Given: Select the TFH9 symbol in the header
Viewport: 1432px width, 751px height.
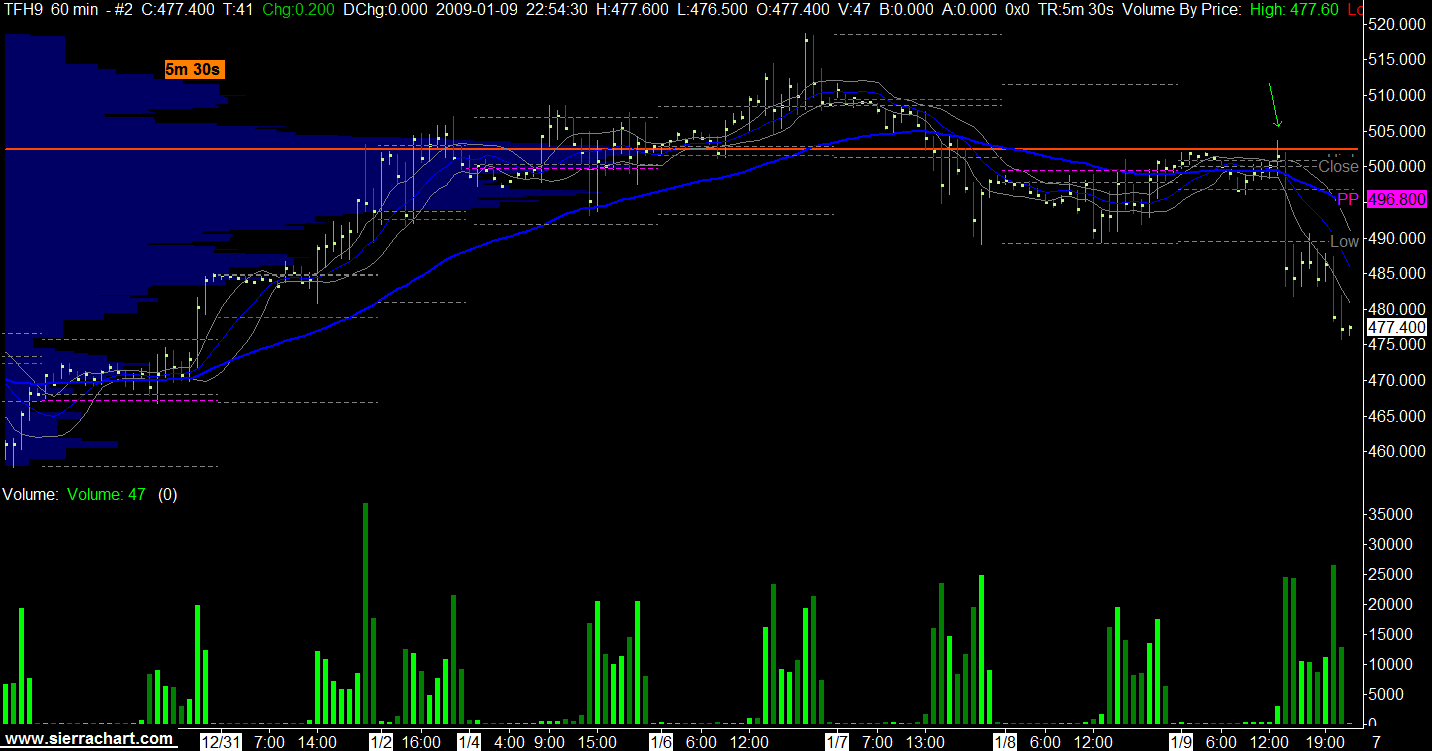Looking at the screenshot, I should (x=23, y=9).
